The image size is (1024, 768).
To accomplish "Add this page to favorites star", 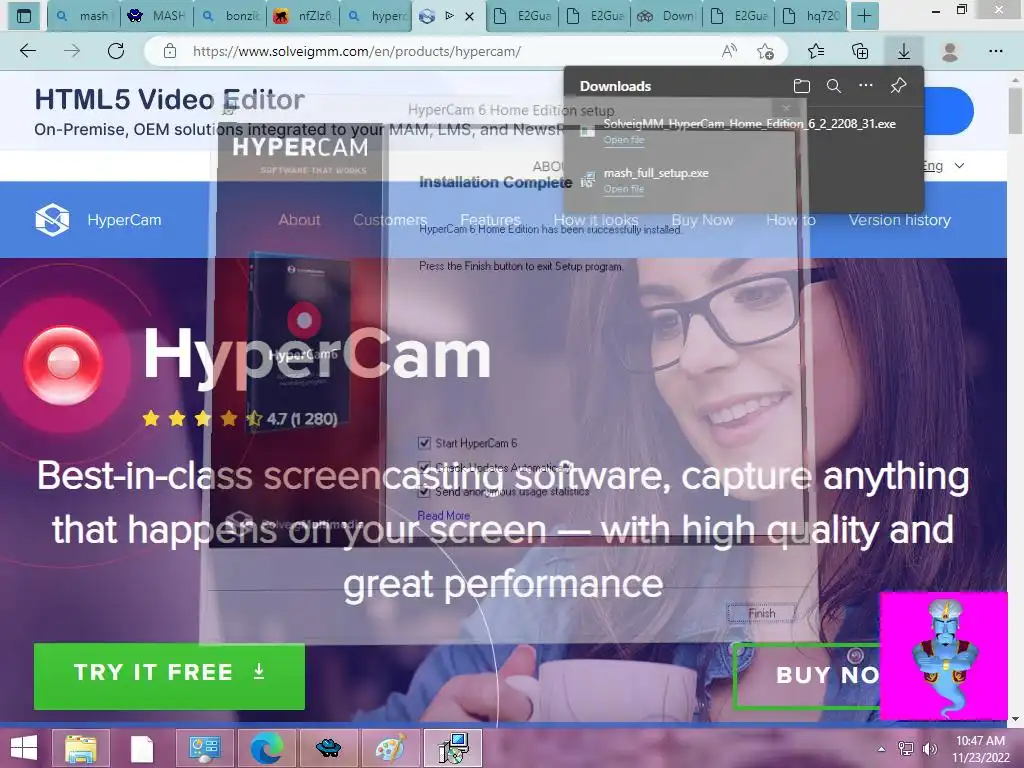I will coord(765,51).
